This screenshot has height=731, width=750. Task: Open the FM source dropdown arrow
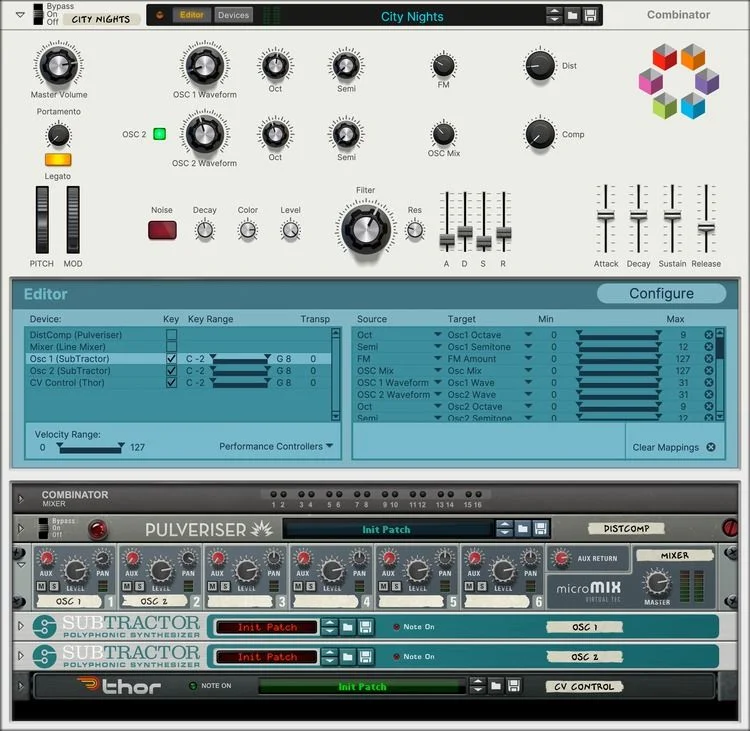[437, 358]
